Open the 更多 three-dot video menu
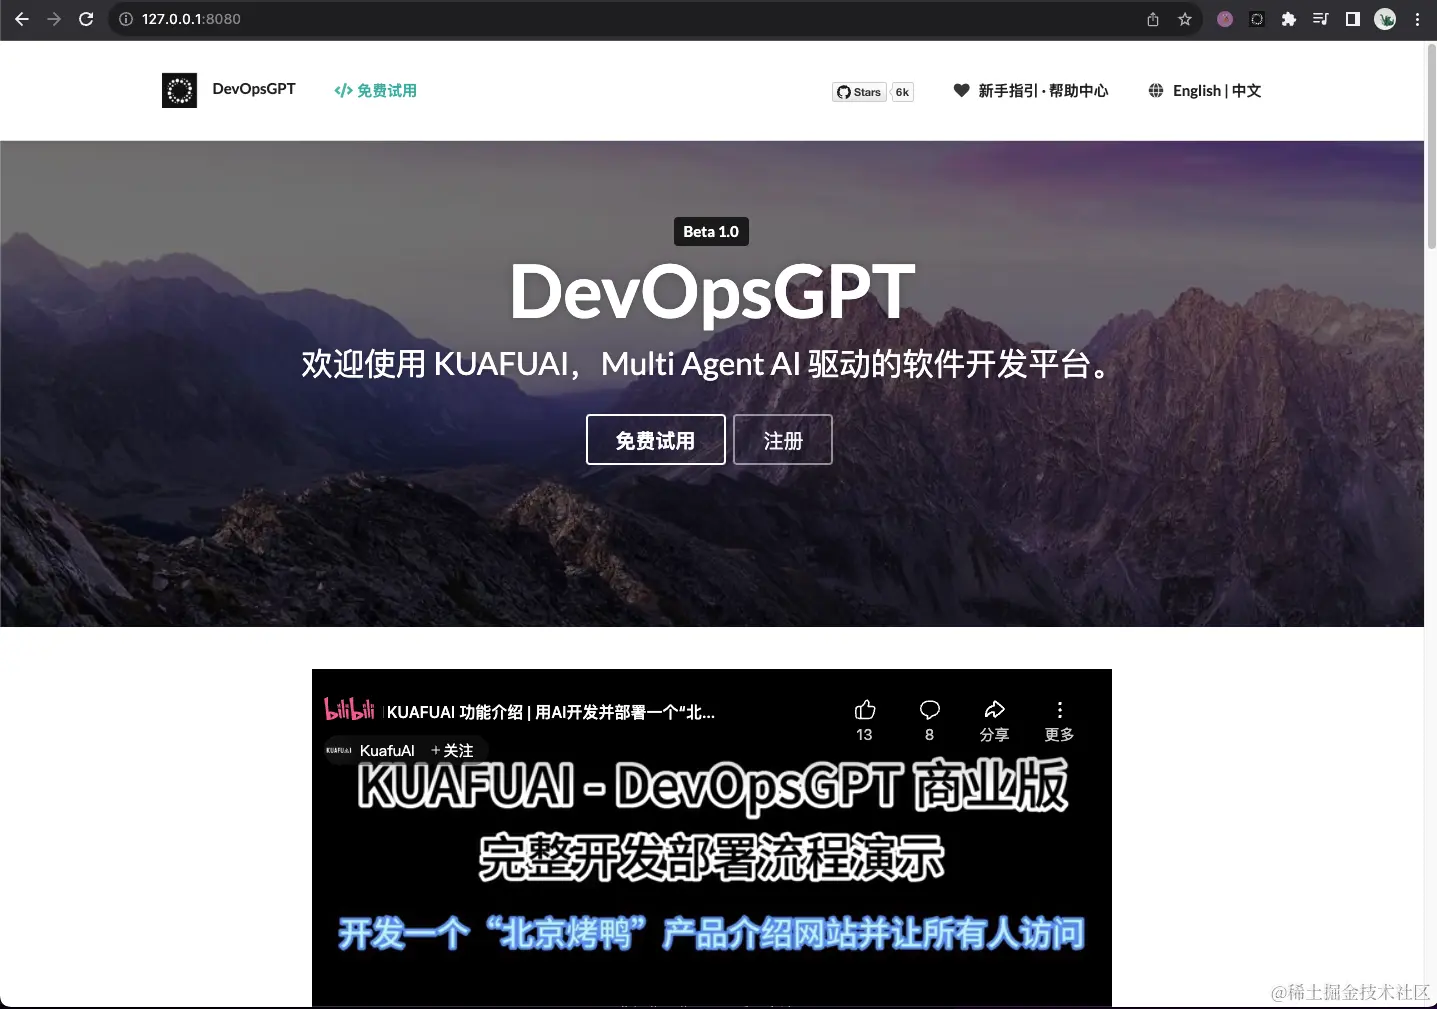Viewport: 1437px width, 1009px height. pyautogui.click(x=1060, y=710)
